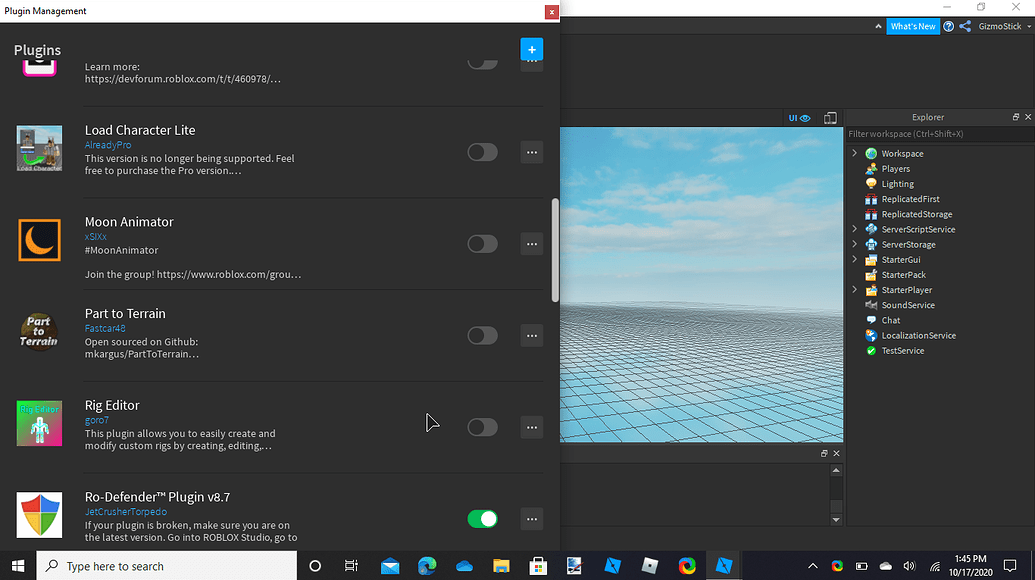Select the ServerStorage row in Explorer
Image resolution: width=1035 pixels, height=580 pixels.
point(940,245)
